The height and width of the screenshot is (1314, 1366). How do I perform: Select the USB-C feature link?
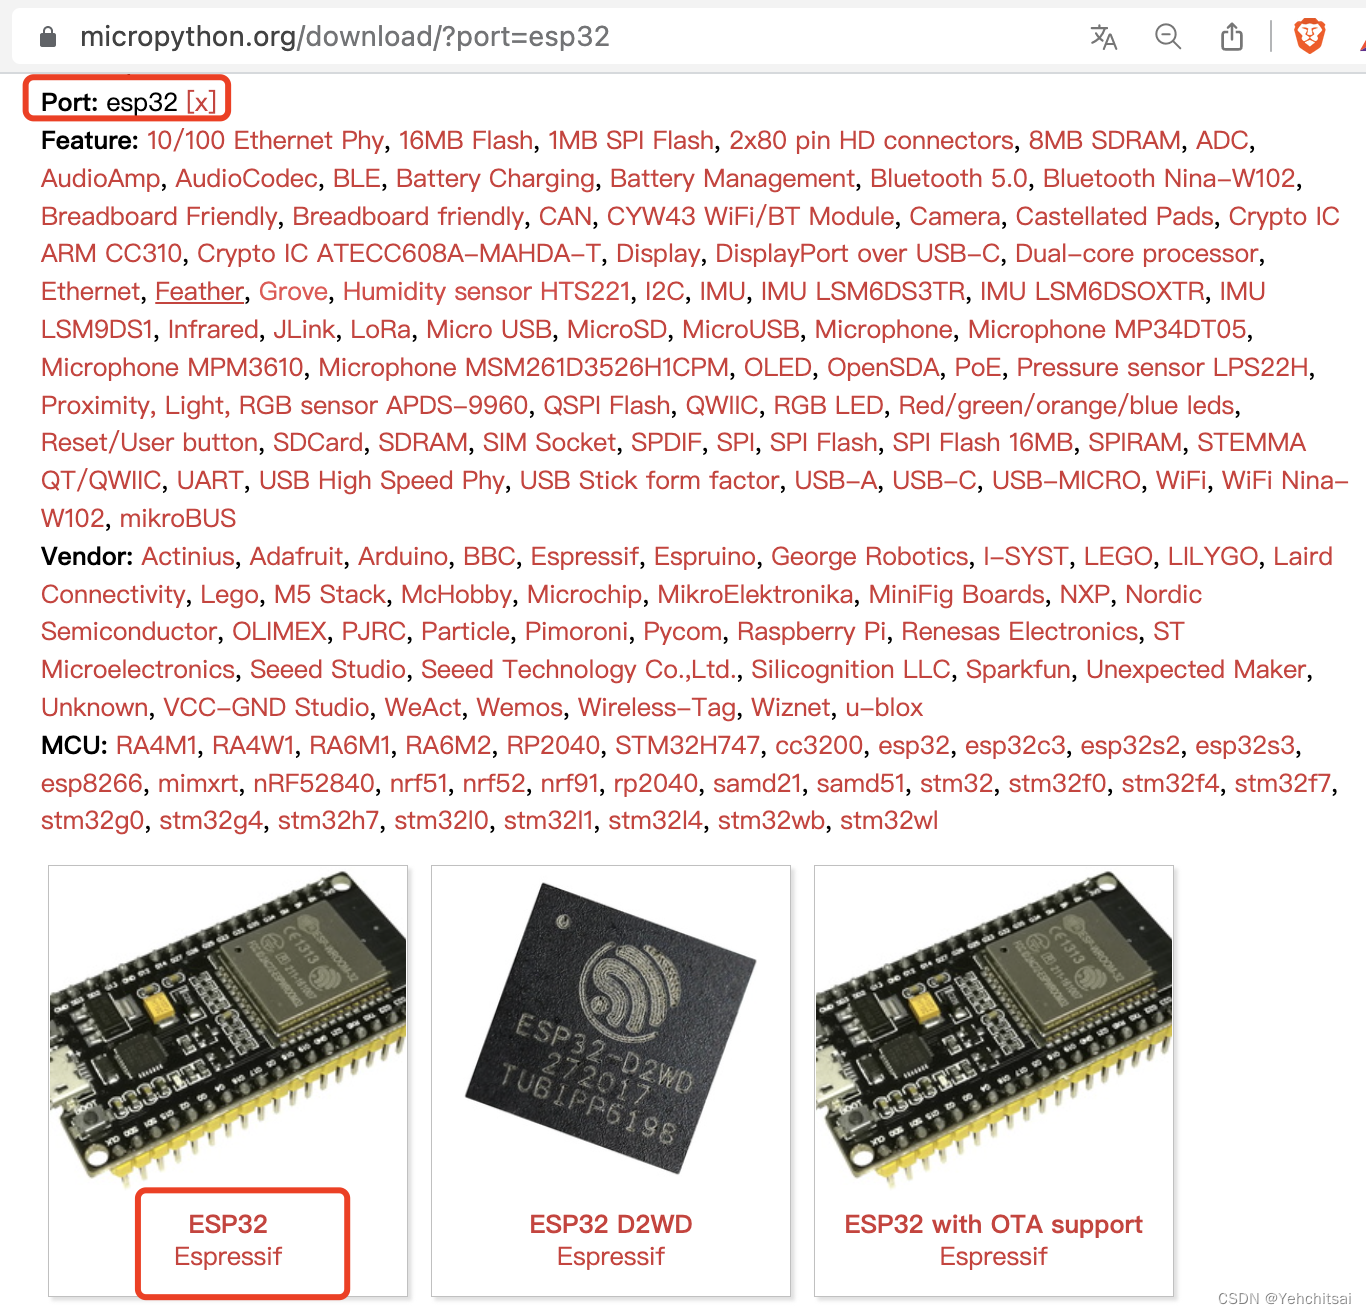click(934, 481)
